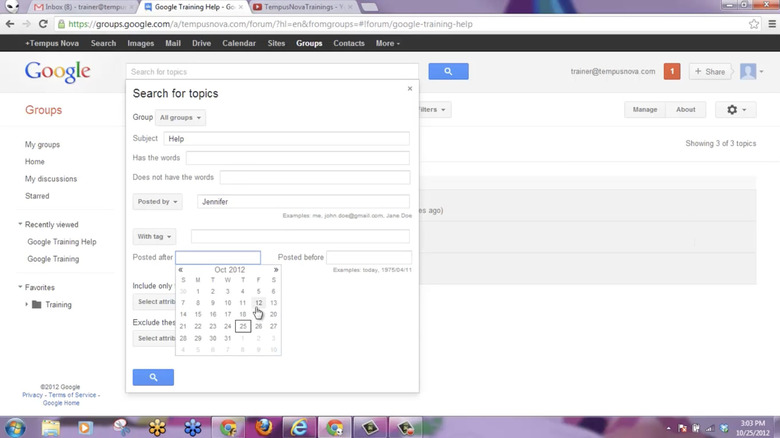Open the settings gear menu
Image resolution: width=780 pixels, height=438 pixels.
[x=736, y=110]
